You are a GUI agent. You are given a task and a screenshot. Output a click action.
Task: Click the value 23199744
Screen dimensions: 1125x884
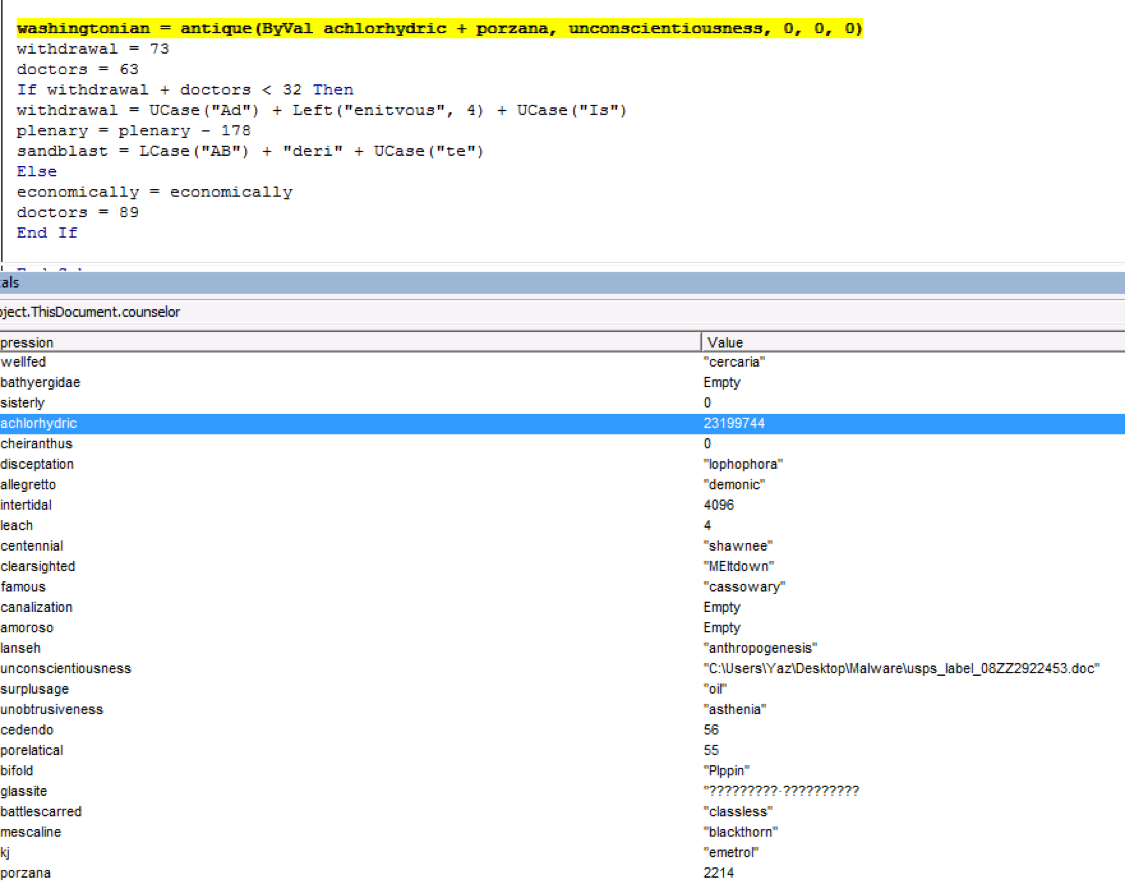click(734, 423)
